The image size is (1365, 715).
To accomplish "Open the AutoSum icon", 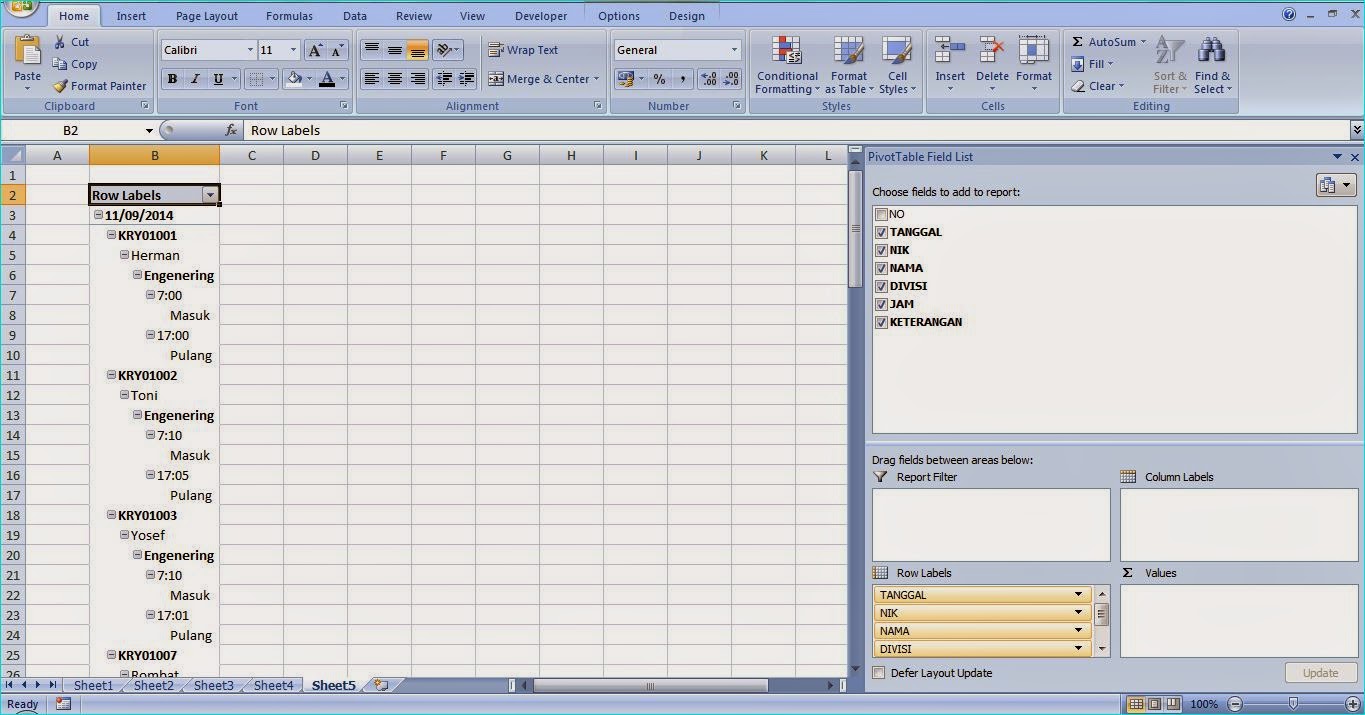I will pyautogui.click(x=1104, y=42).
